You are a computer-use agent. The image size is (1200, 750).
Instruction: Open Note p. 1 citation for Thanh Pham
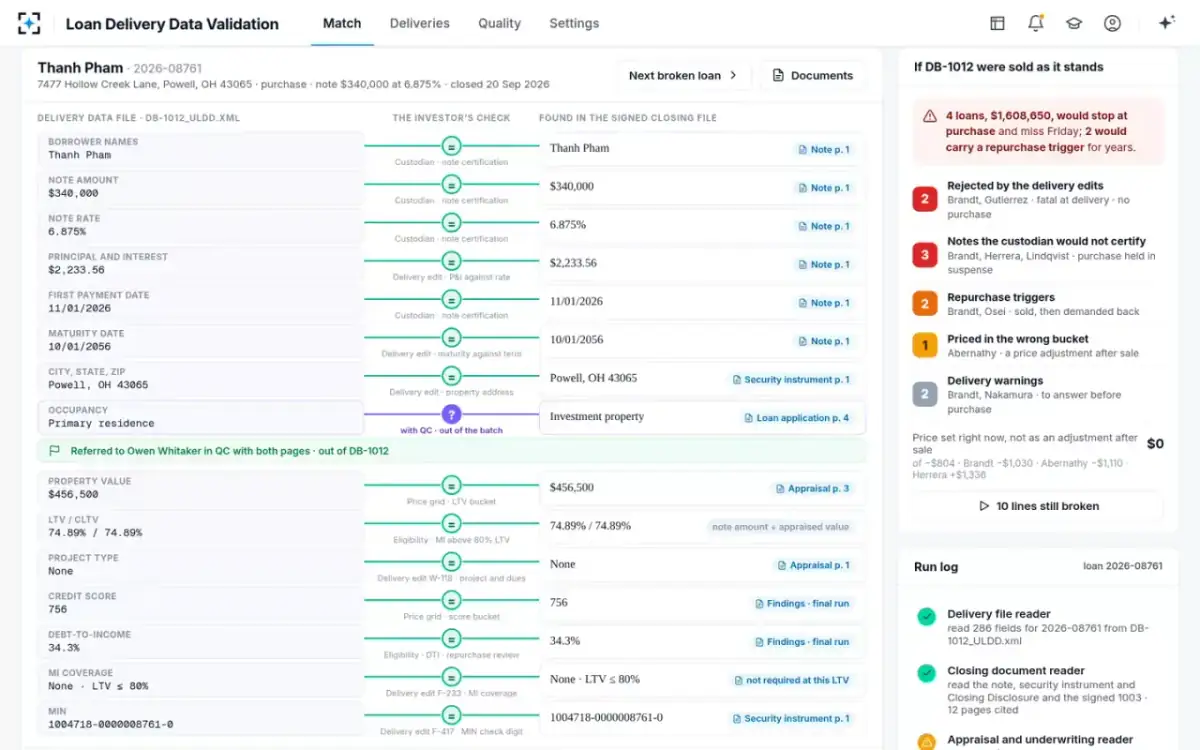tap(824, 149)
